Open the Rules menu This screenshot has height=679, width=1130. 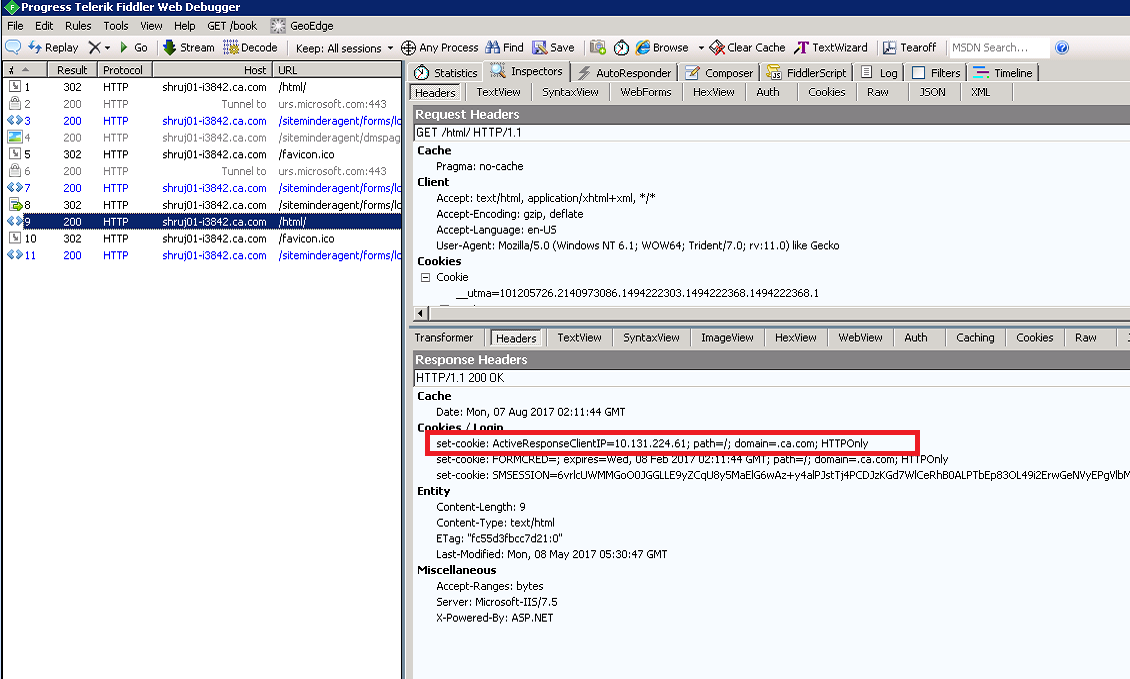pyautogui.click(x=78, y=26)
